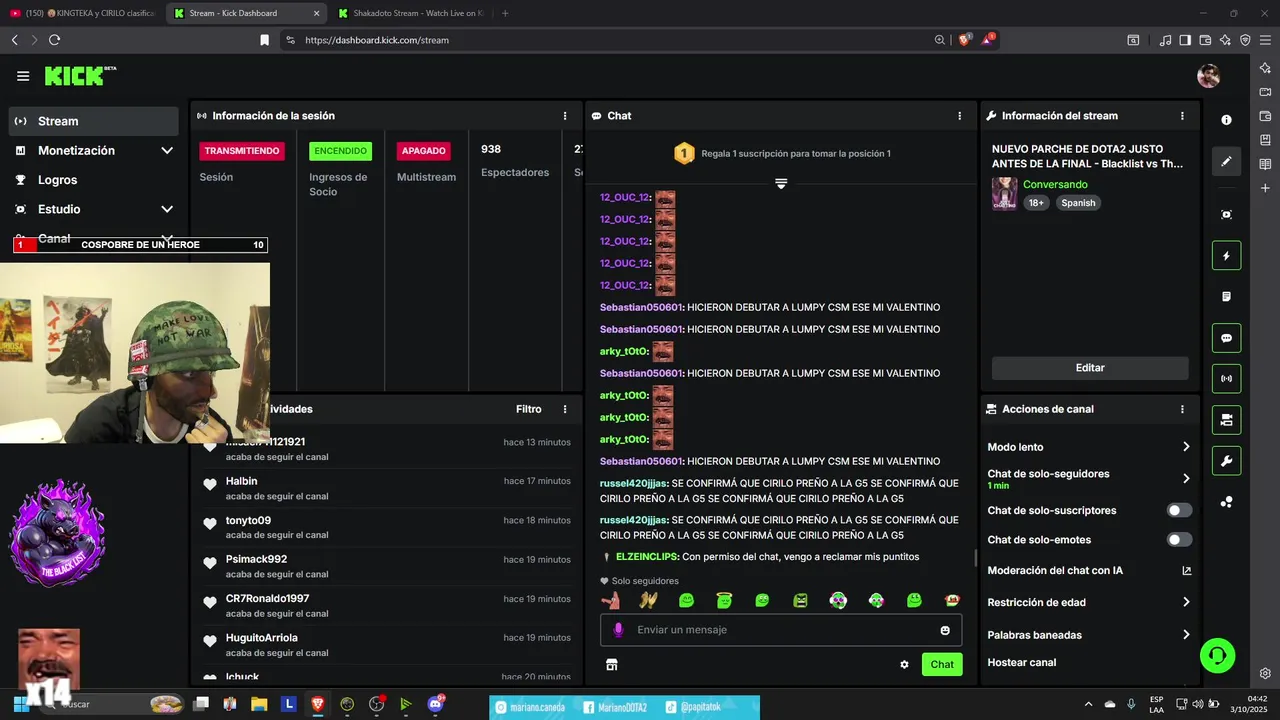This screenshot has width=1280, height=720.
Task: Click the green Chat send button
Action: [x=942, y=664]
